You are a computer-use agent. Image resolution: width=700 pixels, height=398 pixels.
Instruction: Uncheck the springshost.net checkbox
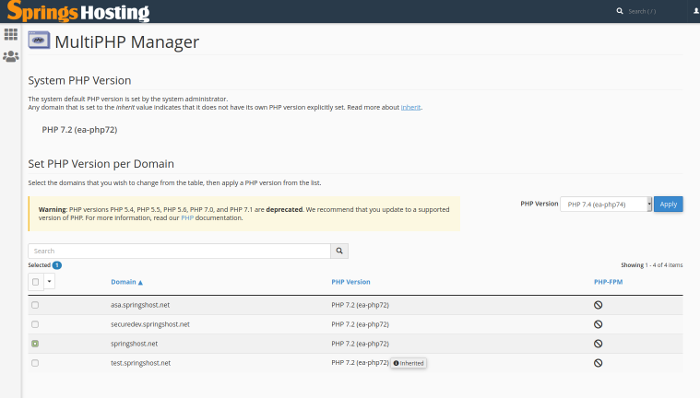35,344
